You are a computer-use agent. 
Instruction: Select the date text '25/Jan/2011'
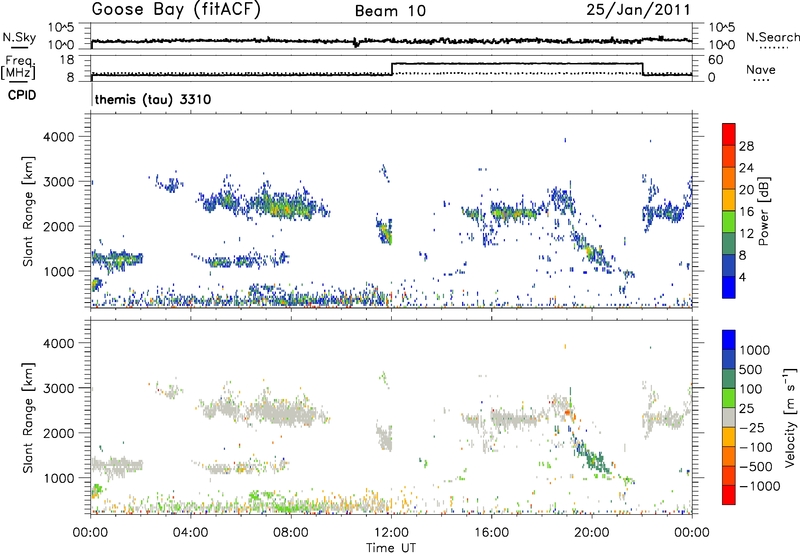(638, 9)
